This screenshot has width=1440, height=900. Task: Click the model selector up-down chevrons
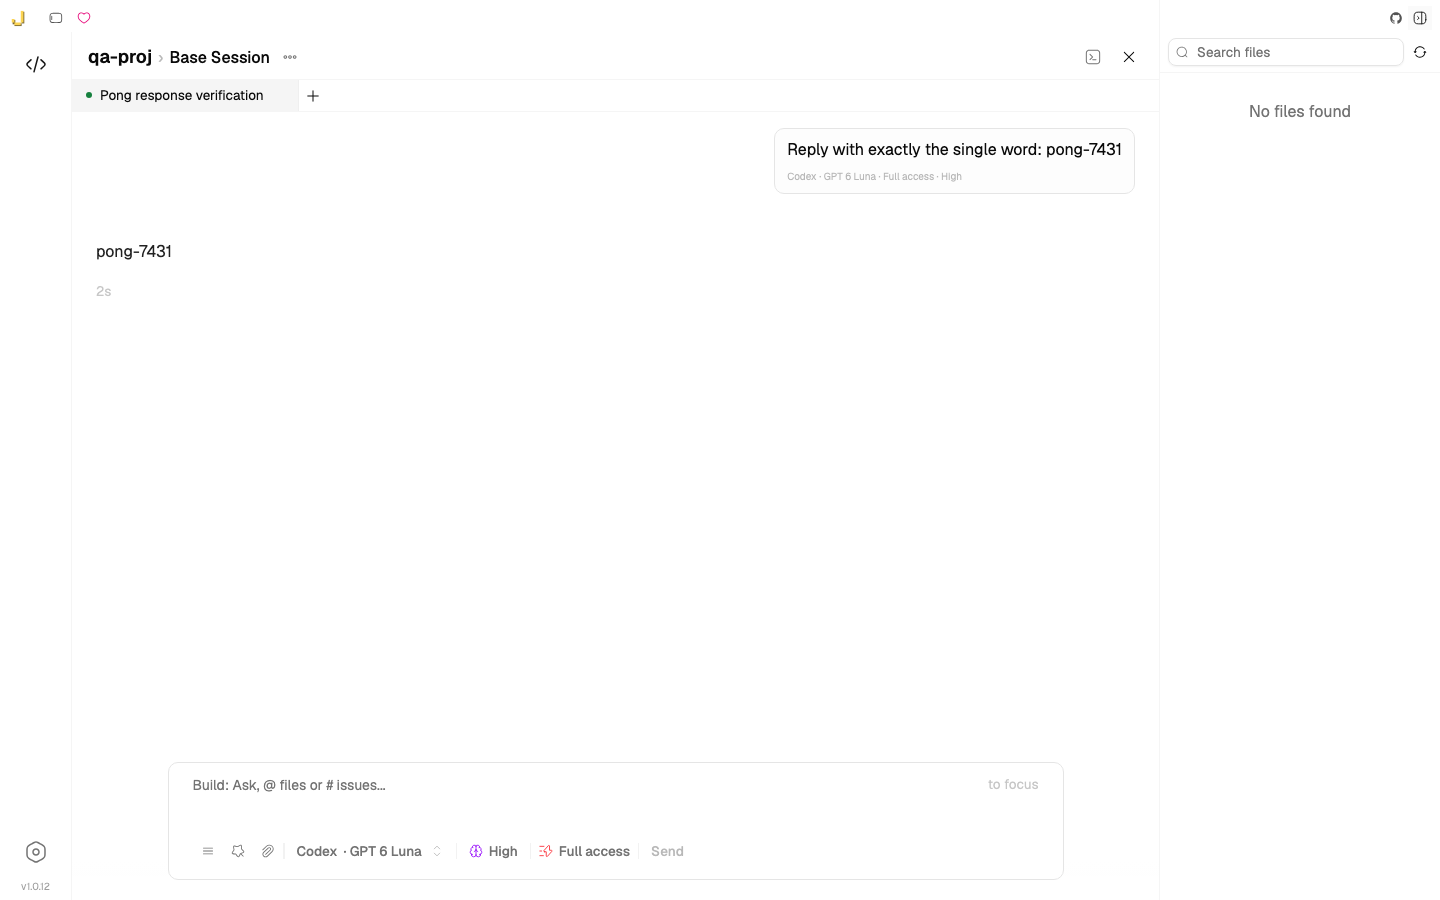pos(437,851)
